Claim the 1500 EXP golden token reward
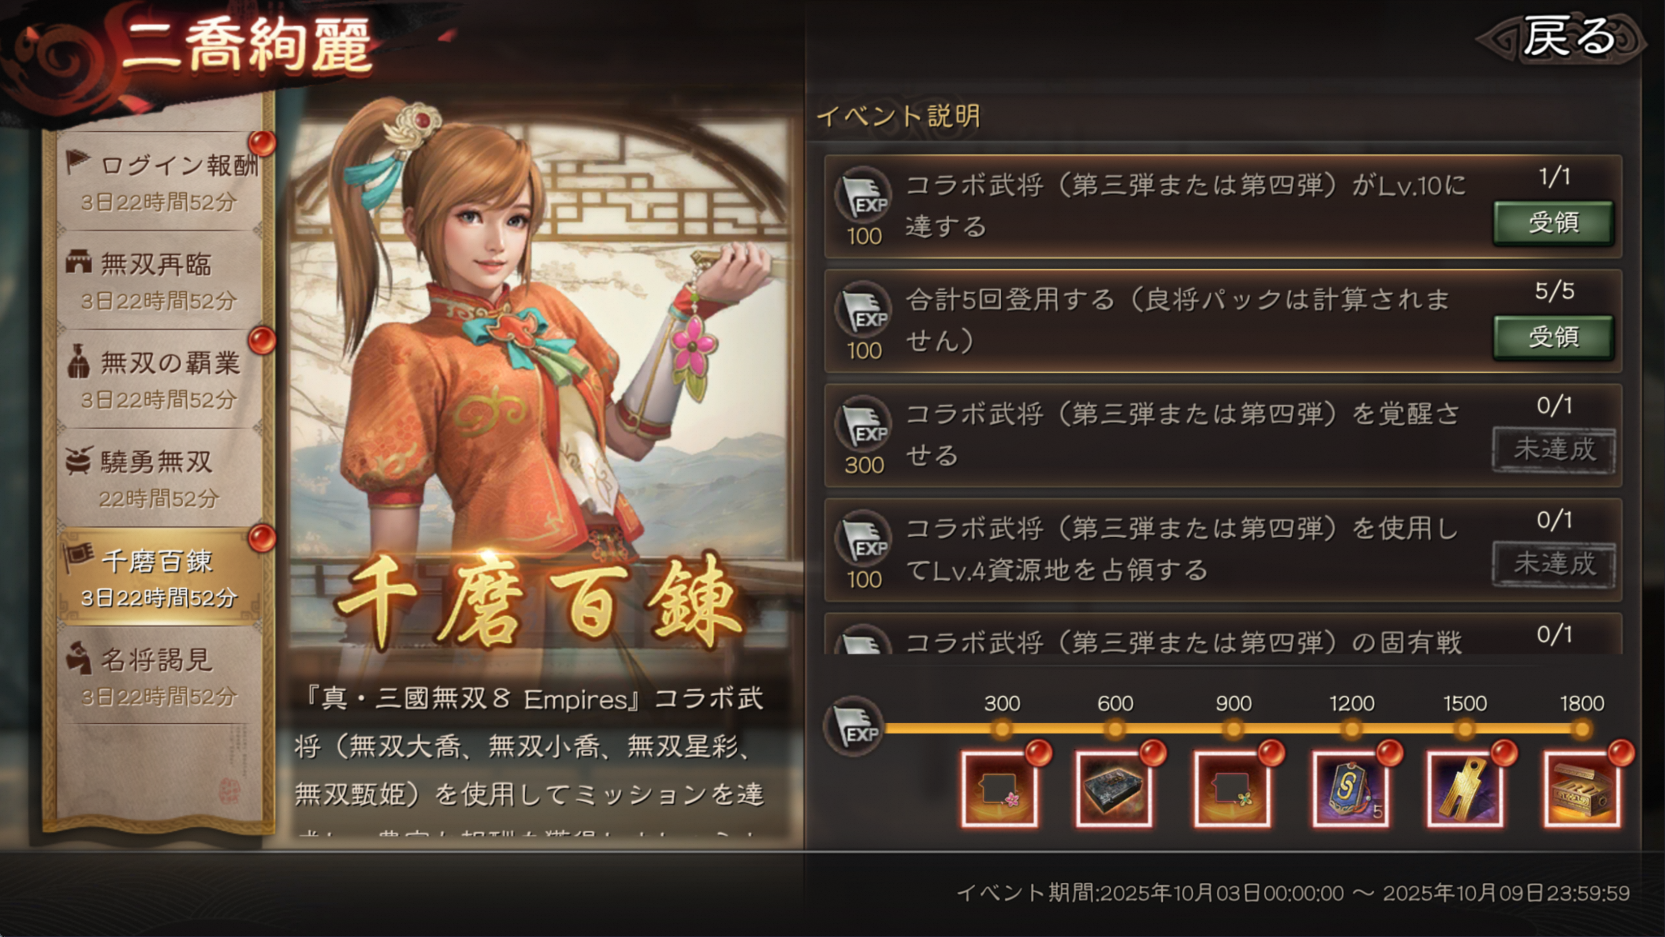This screenshot has height=937, width=1665. tap(1465, 788)
